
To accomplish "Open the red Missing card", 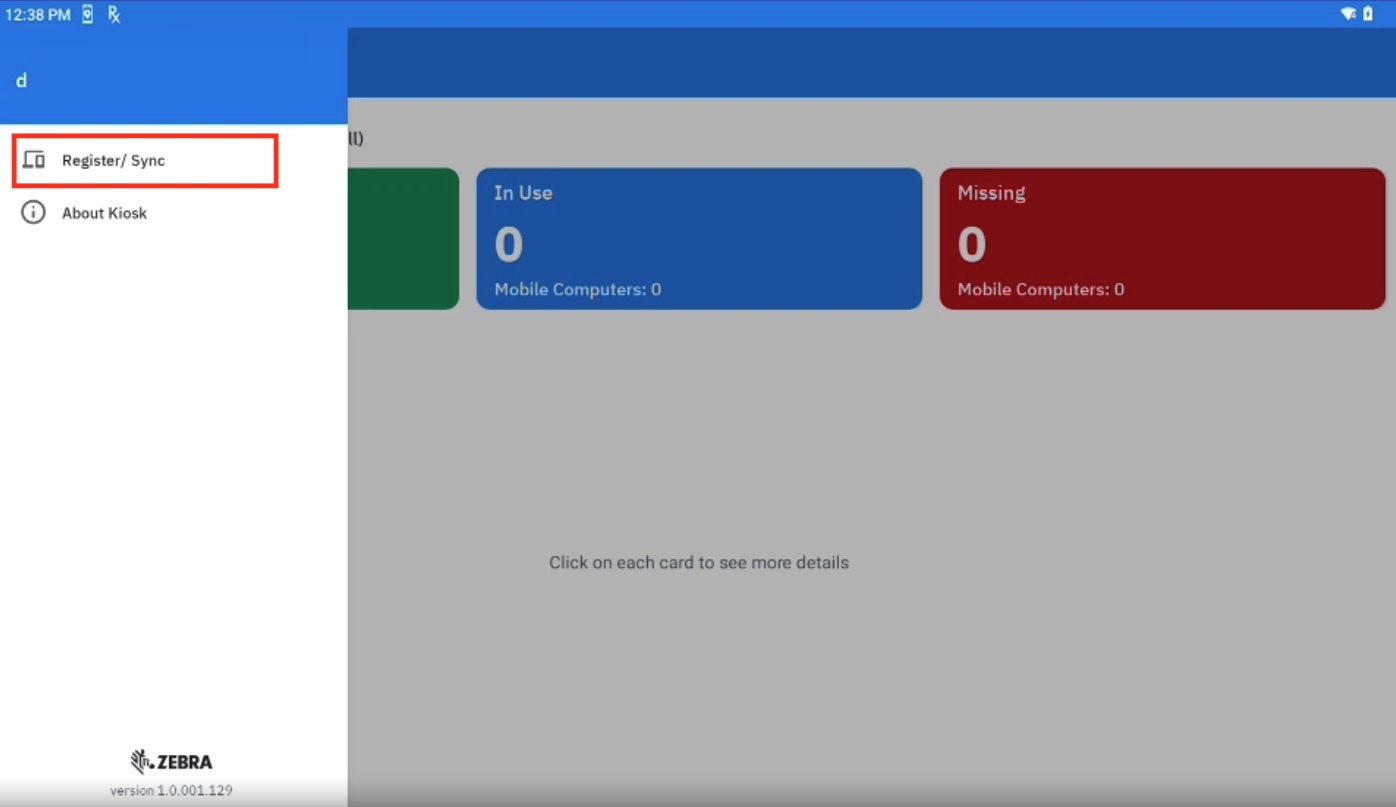I will [x=1162, y=238].
